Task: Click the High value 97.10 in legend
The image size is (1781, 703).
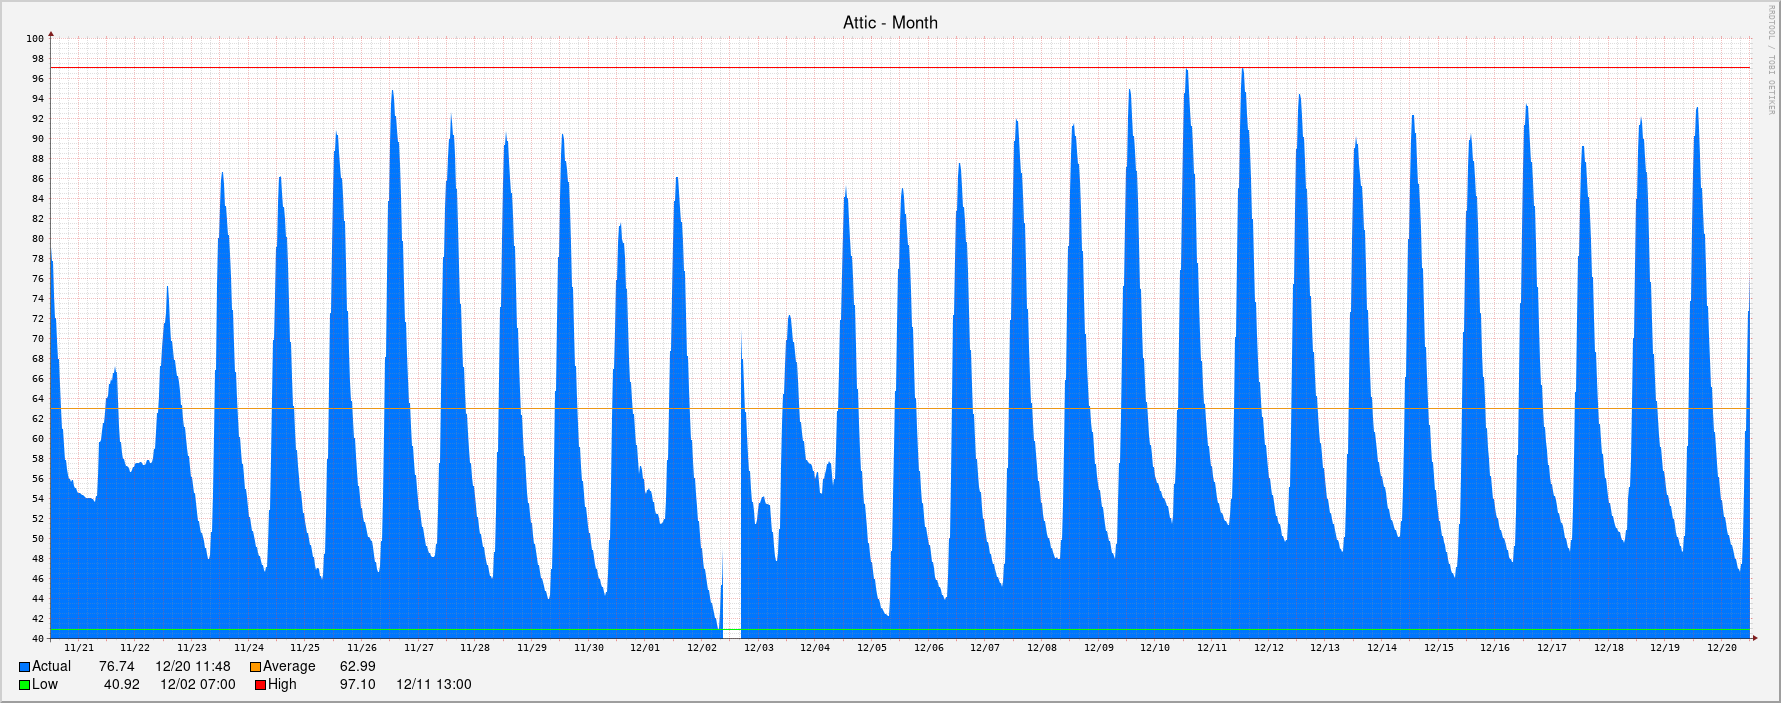Action: pyautogui.click(x=357, y=685)
